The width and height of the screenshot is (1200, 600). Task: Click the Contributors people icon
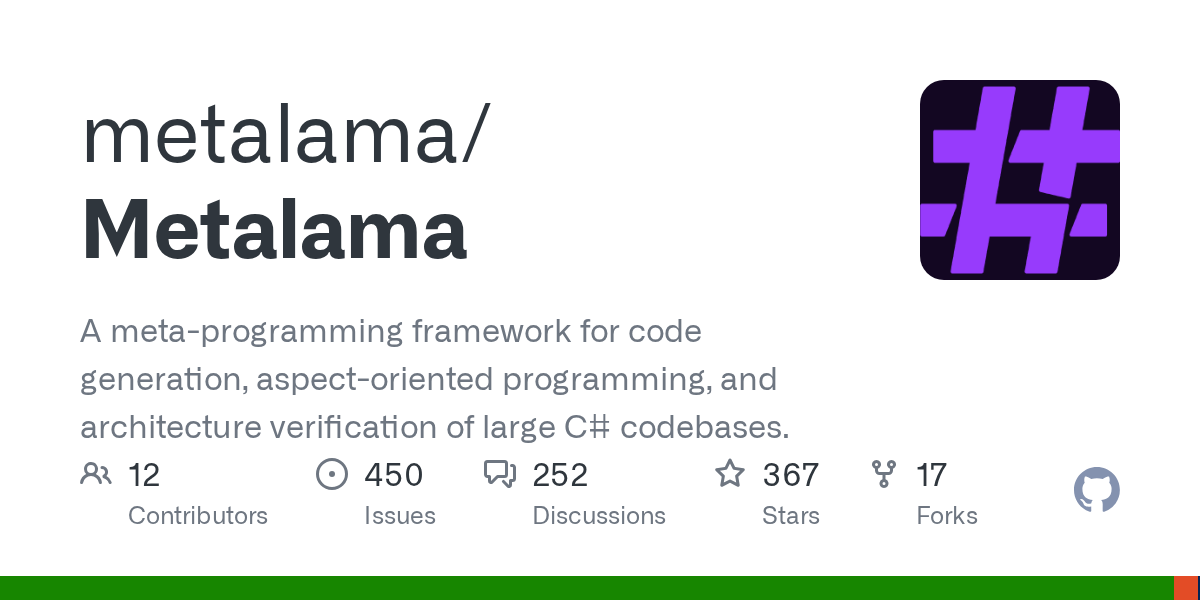tap(96, 474)
